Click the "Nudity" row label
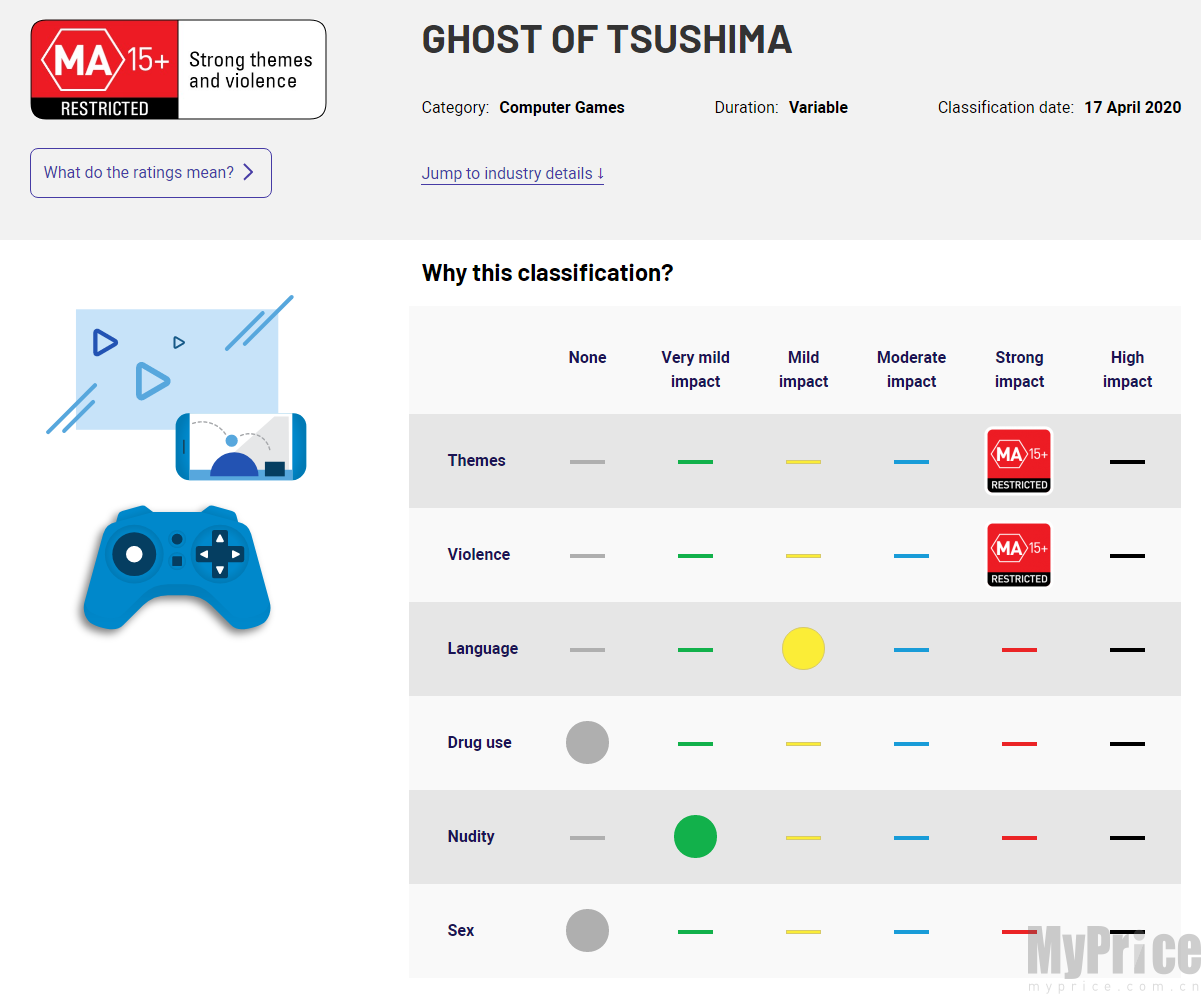The image size is (1201, 994). click(x=470, y=837)
